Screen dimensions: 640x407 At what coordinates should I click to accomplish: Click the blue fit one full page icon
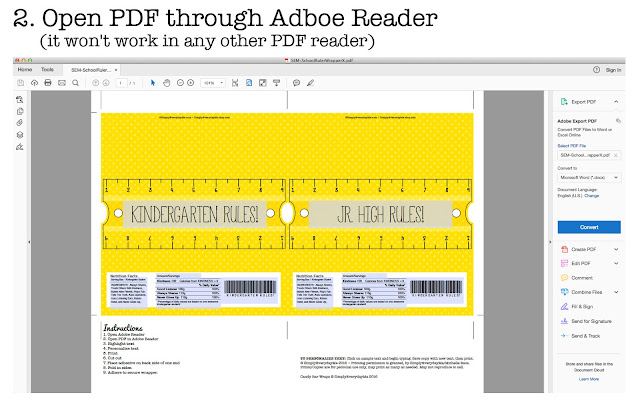[x=249, y=83]
